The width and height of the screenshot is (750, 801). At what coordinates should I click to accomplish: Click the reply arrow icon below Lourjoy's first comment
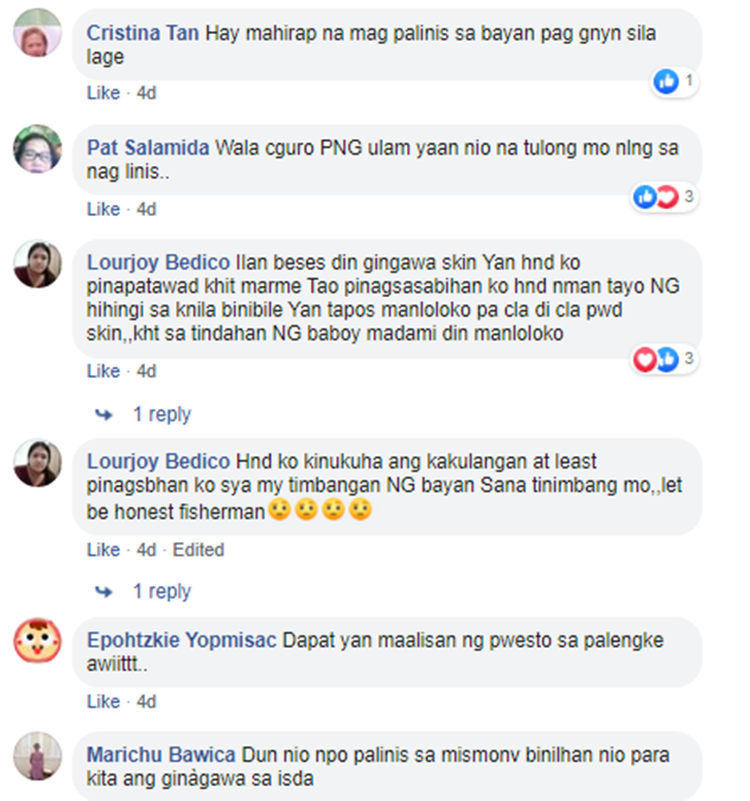coord(104,414)
